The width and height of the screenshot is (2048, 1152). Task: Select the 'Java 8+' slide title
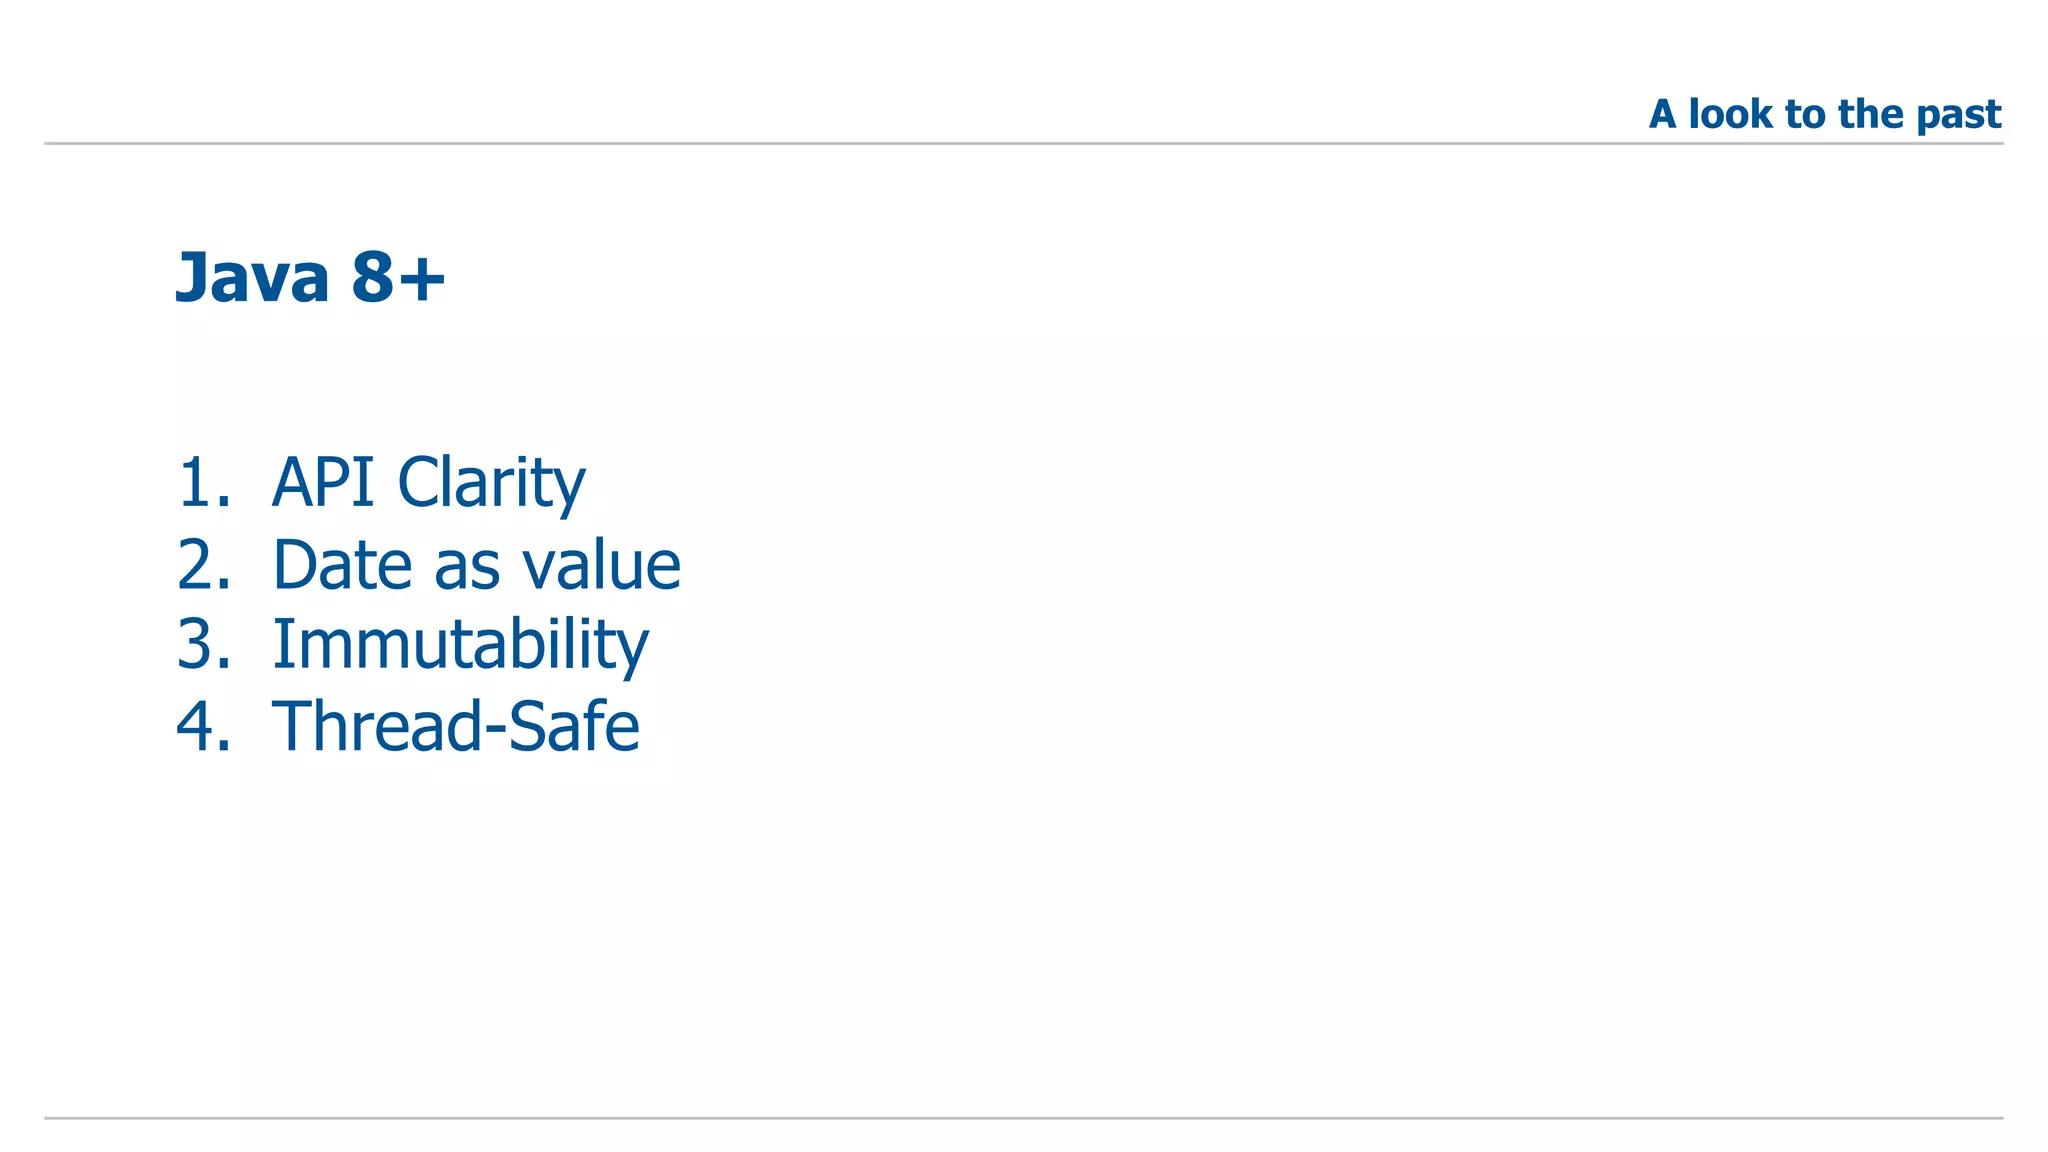(310, 277)
